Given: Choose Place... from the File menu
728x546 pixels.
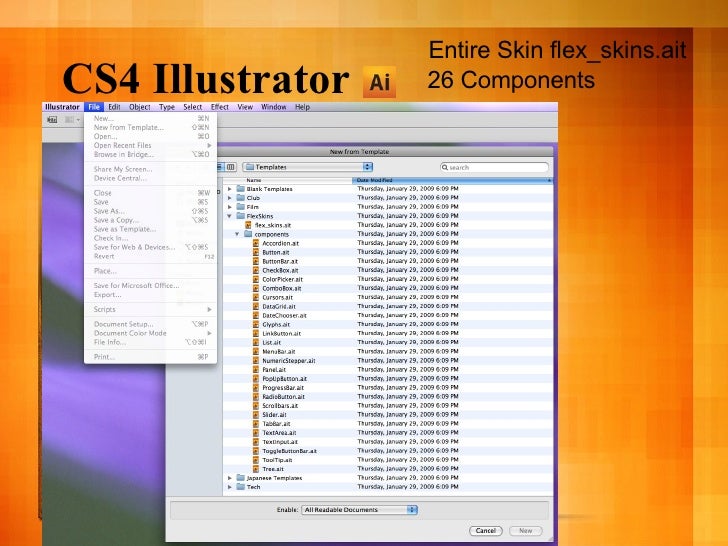Looking at the screenshot, I should (x=105, y=270).
